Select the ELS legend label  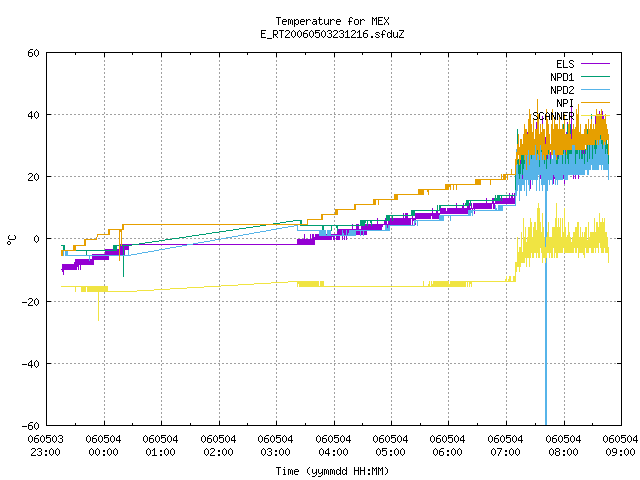pyautogui.click(x=565, y=64)
